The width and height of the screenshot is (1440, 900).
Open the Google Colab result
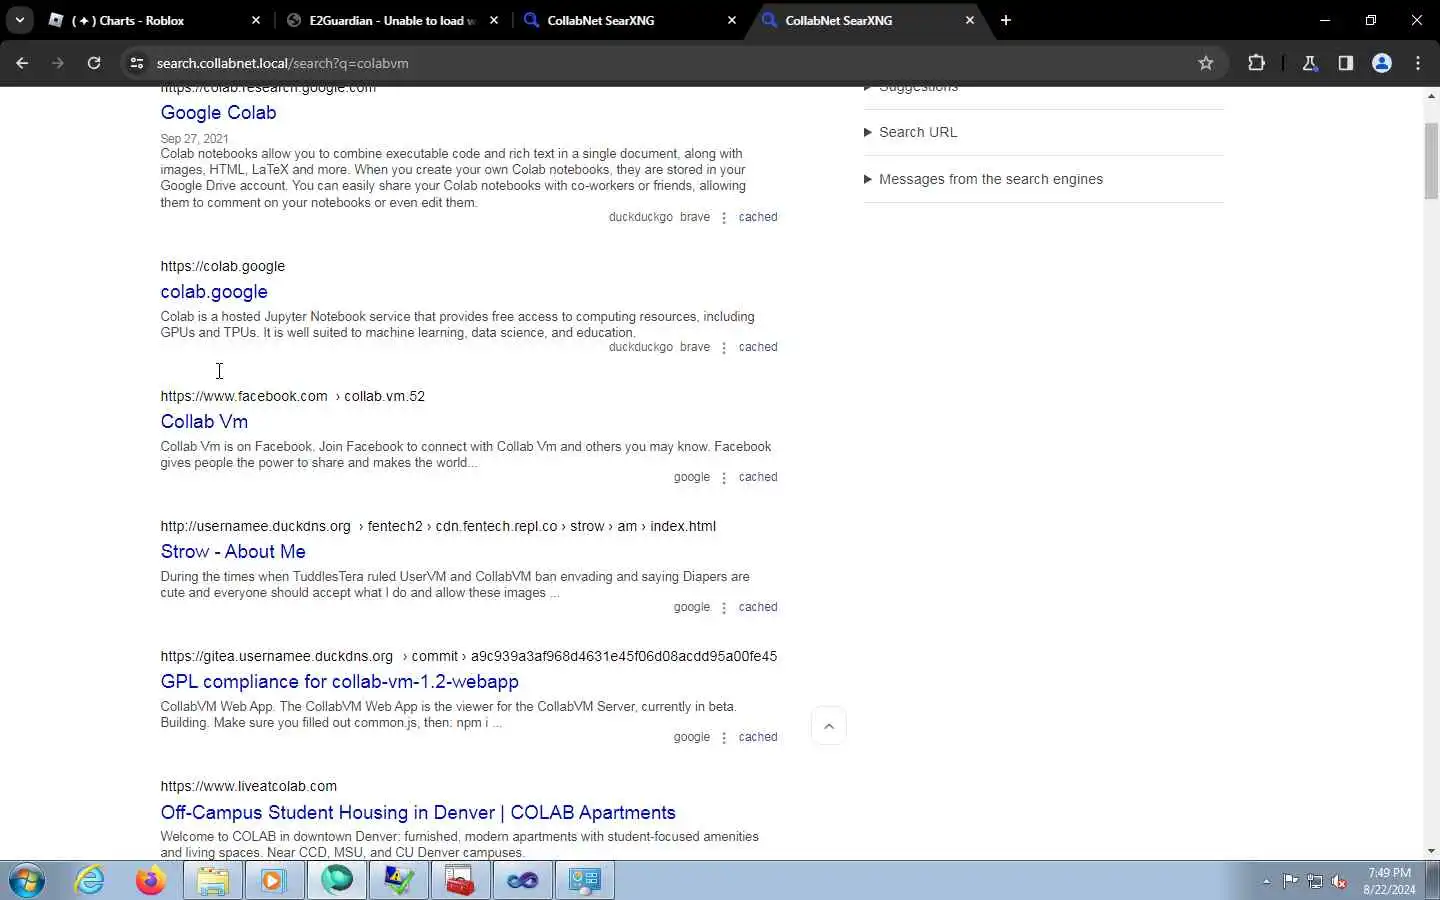pos(218,113)
